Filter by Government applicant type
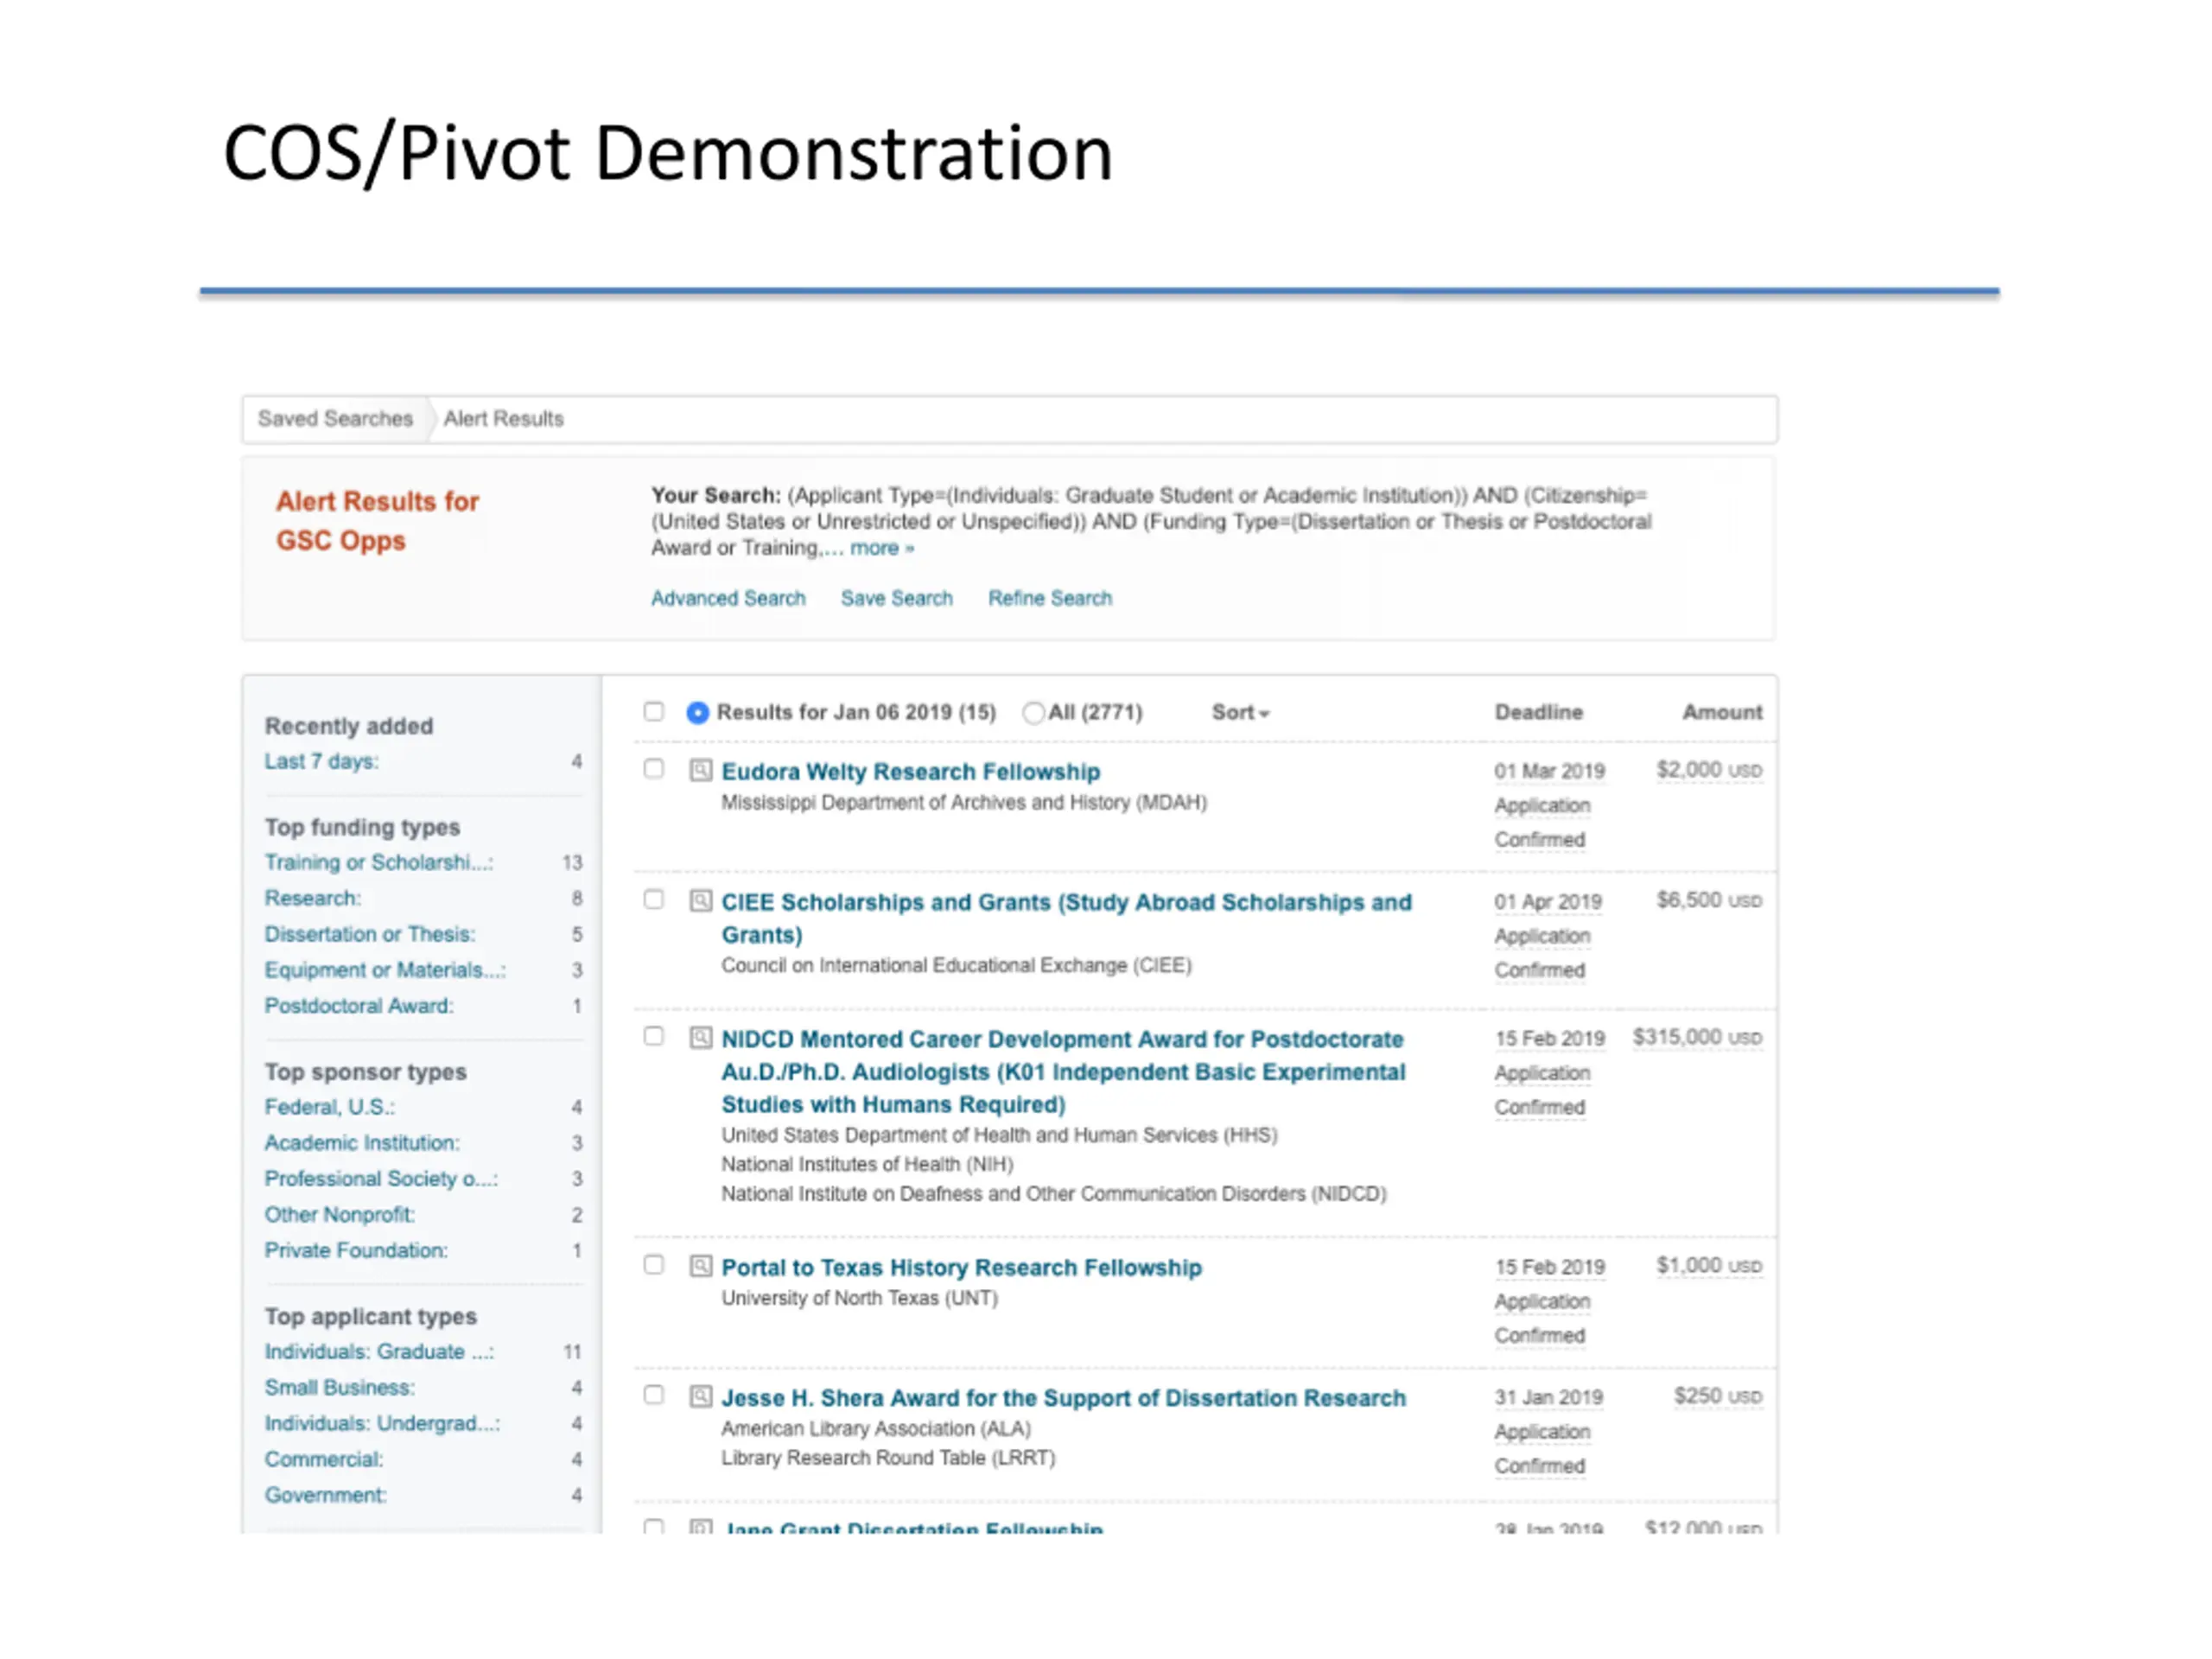The image size is (2212, 1659). click(x=326, y=1496)
